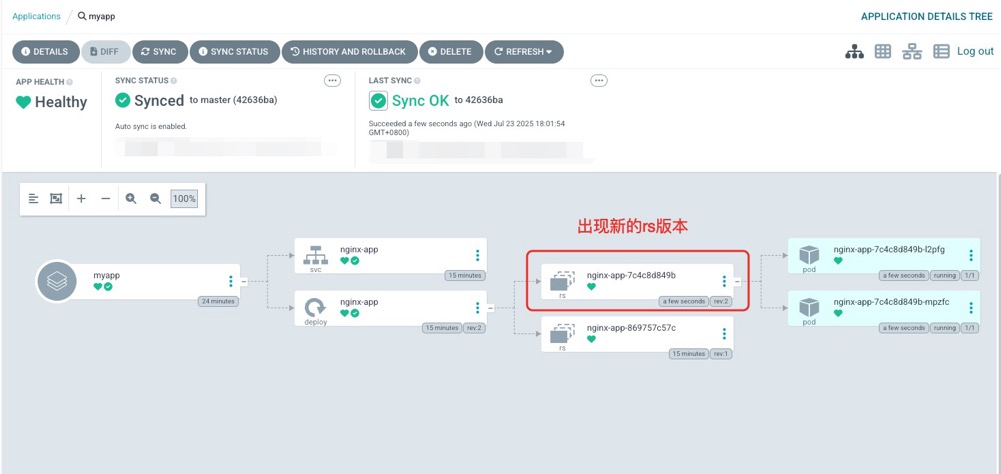
Task: Click the fit-to-screen image icon
Action: [57, 199]
